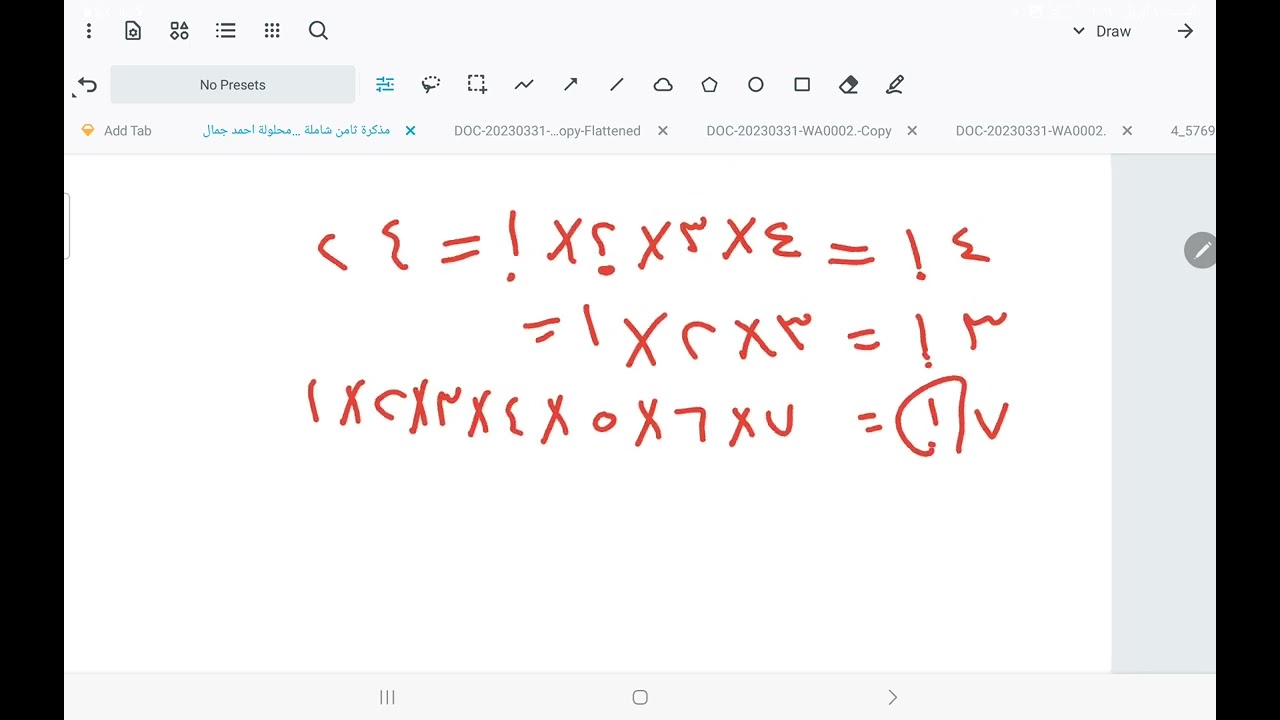Click Add Tab button

click(x=116, y=131)
